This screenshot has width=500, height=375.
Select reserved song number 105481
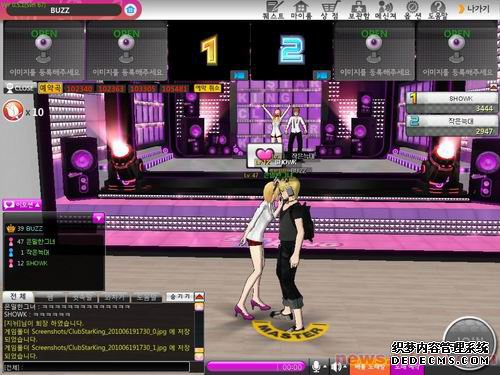click(174, 89)
